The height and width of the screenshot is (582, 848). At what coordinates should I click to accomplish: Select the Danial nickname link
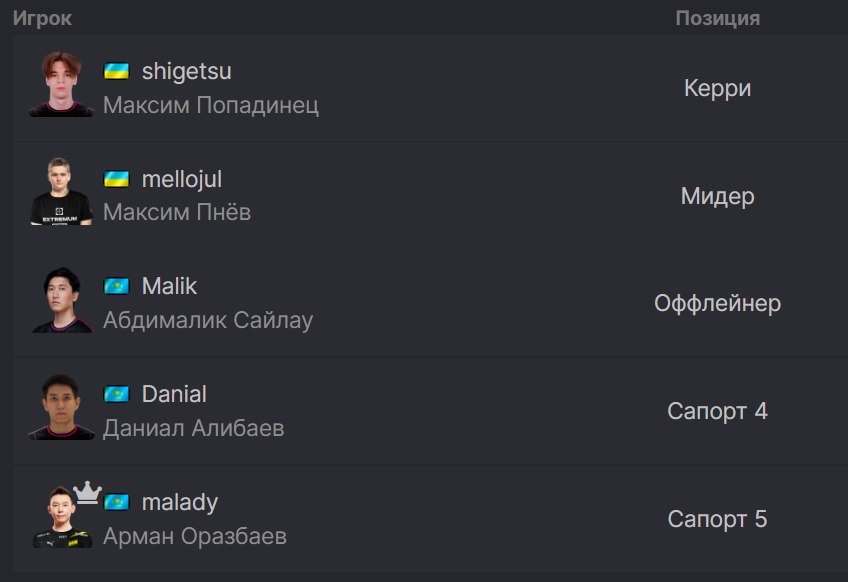coord(174,394)
